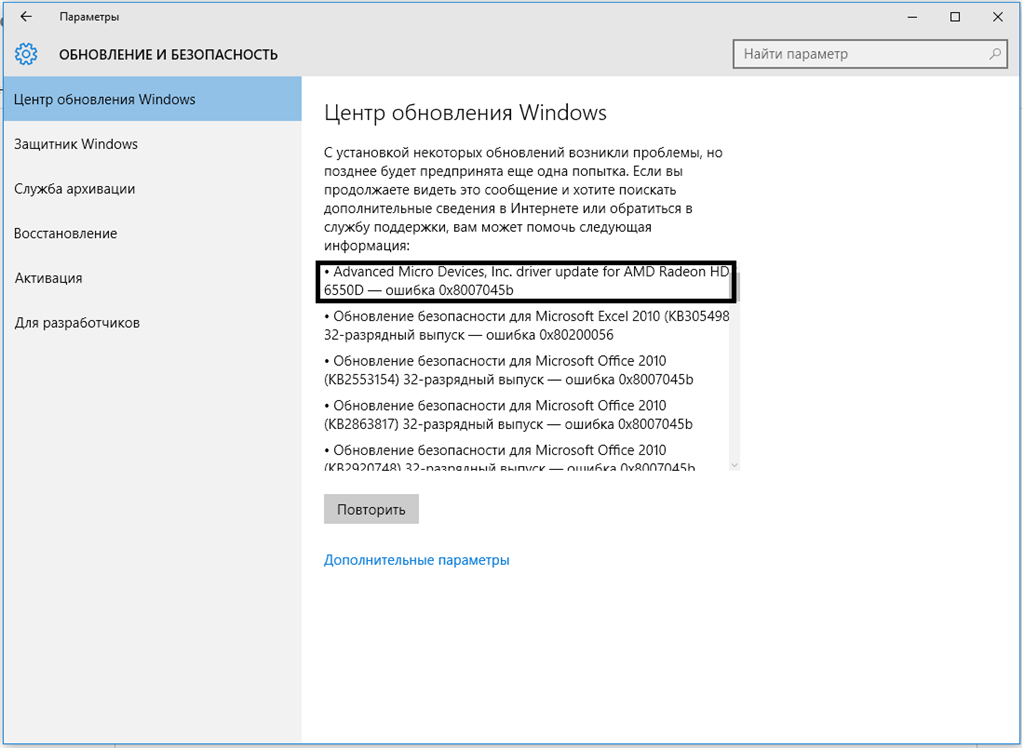Select Для разработчиков in sidebar
Viewport: 1024px width, 748px height.
tap(153, 323)
